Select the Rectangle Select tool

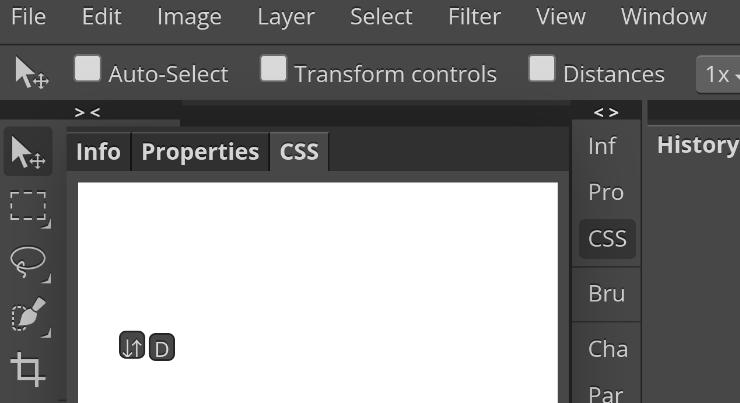pyautogui.click(x=28, y=207)
